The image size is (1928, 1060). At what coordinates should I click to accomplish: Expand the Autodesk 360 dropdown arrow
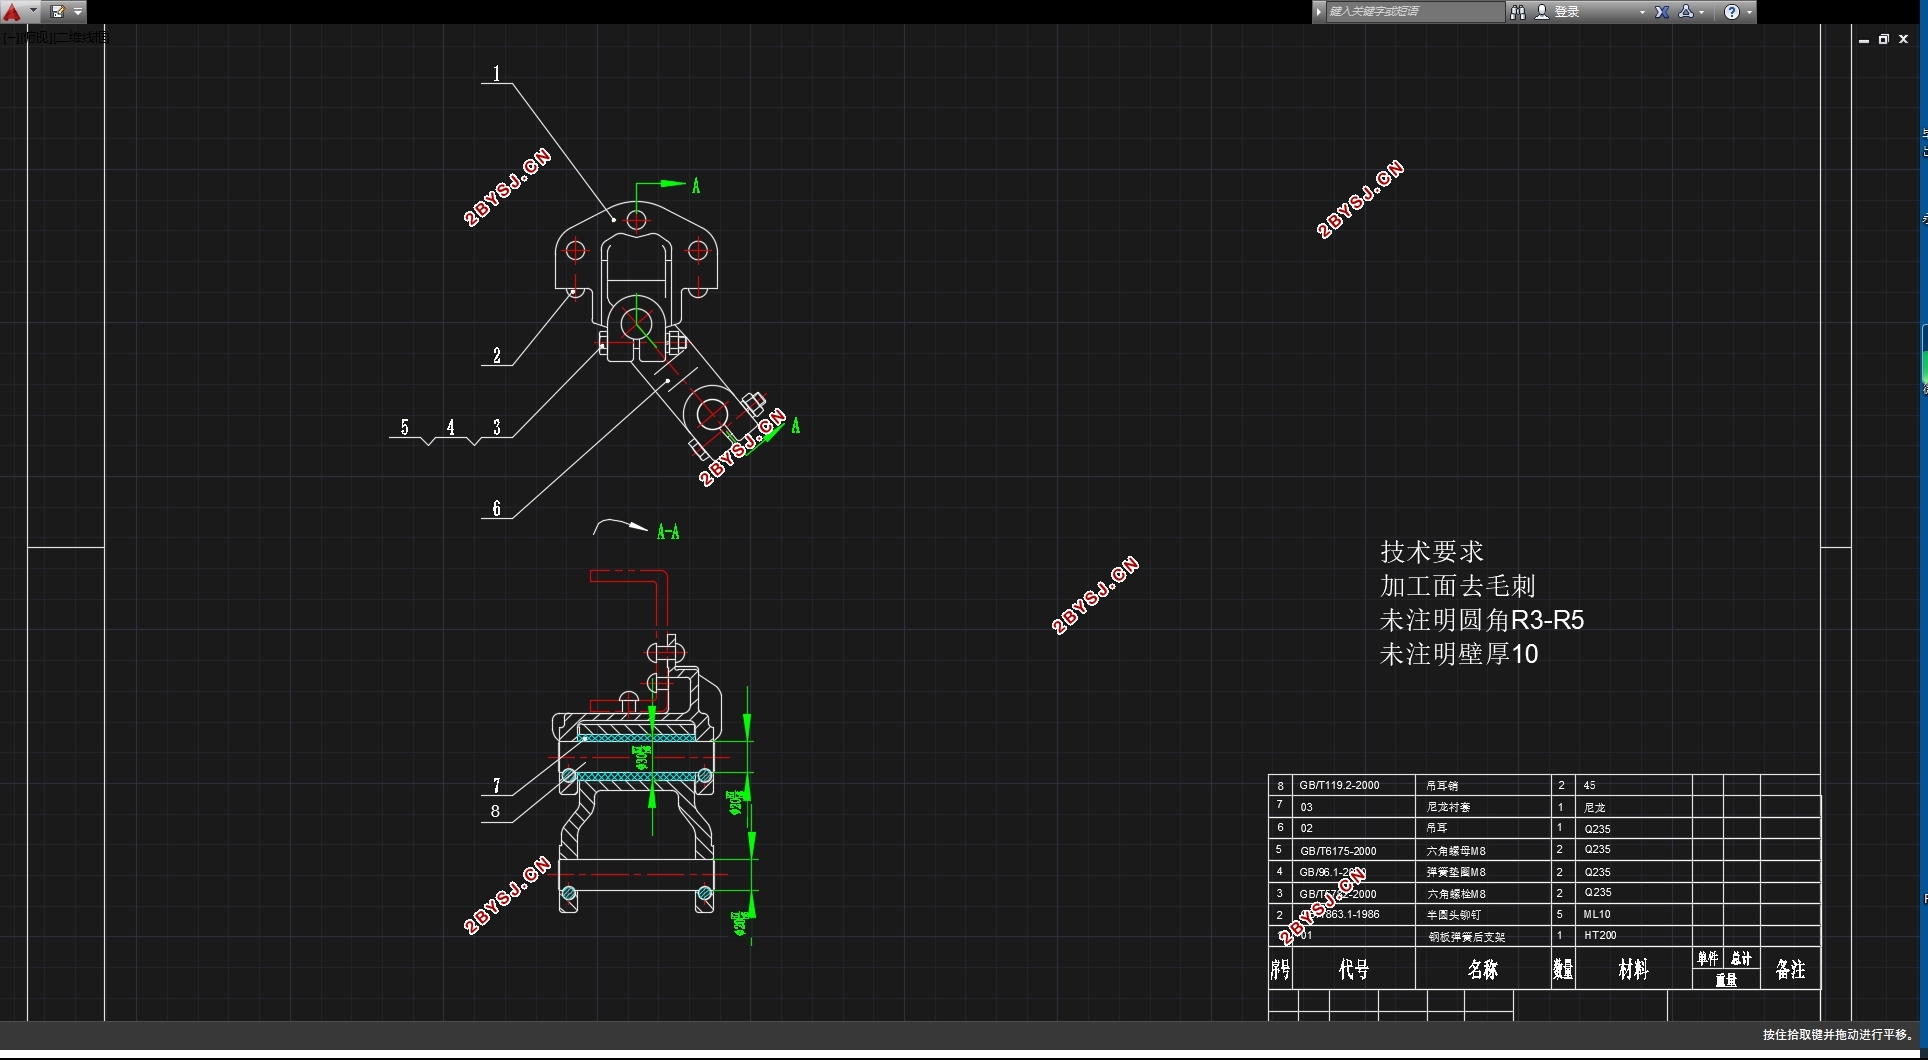pyautogui.click(x=1702, y=12)
